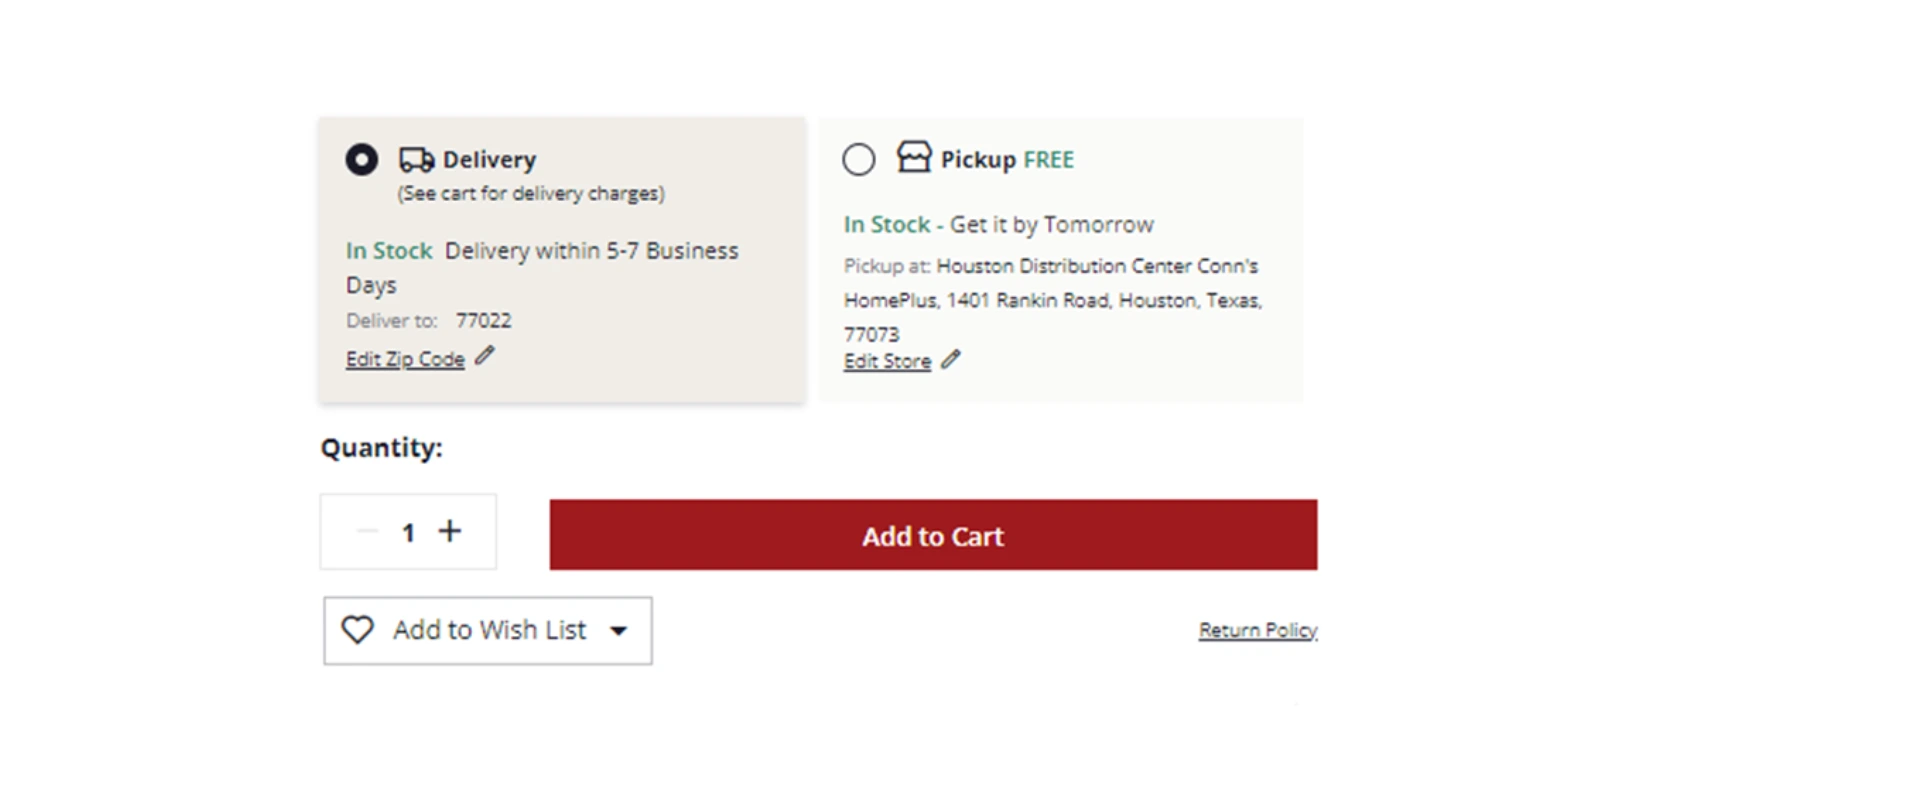Click Add to Cart
This screenshot has height=800, width=1920.
click(932, 535)
